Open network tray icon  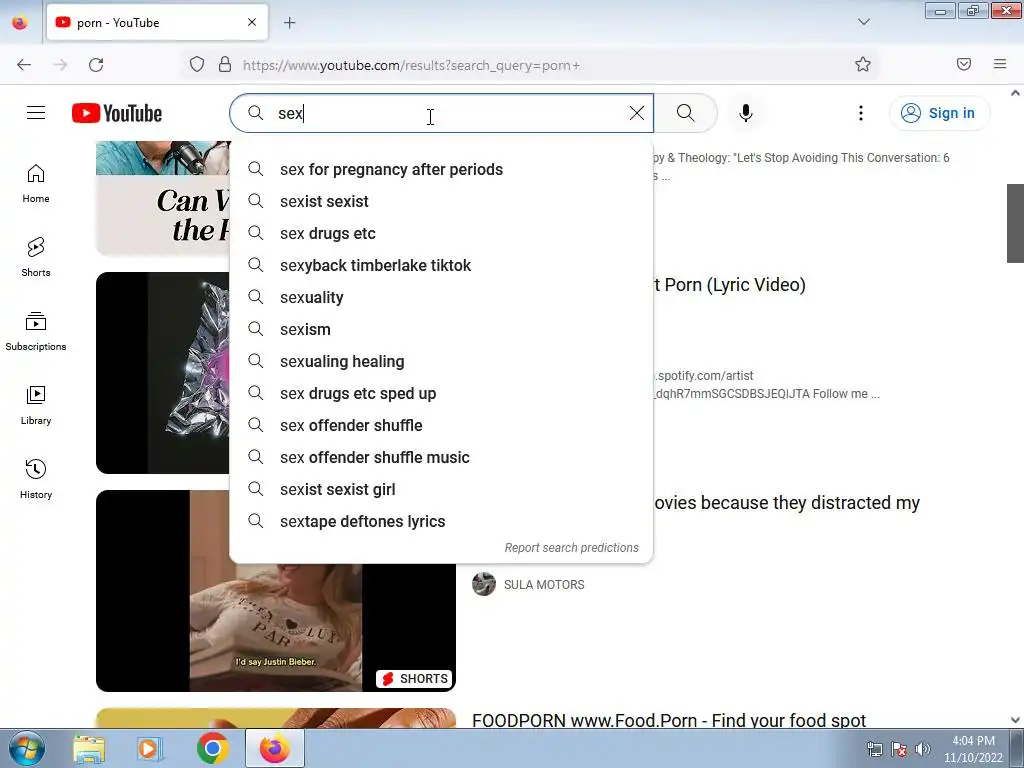(874, 749)
